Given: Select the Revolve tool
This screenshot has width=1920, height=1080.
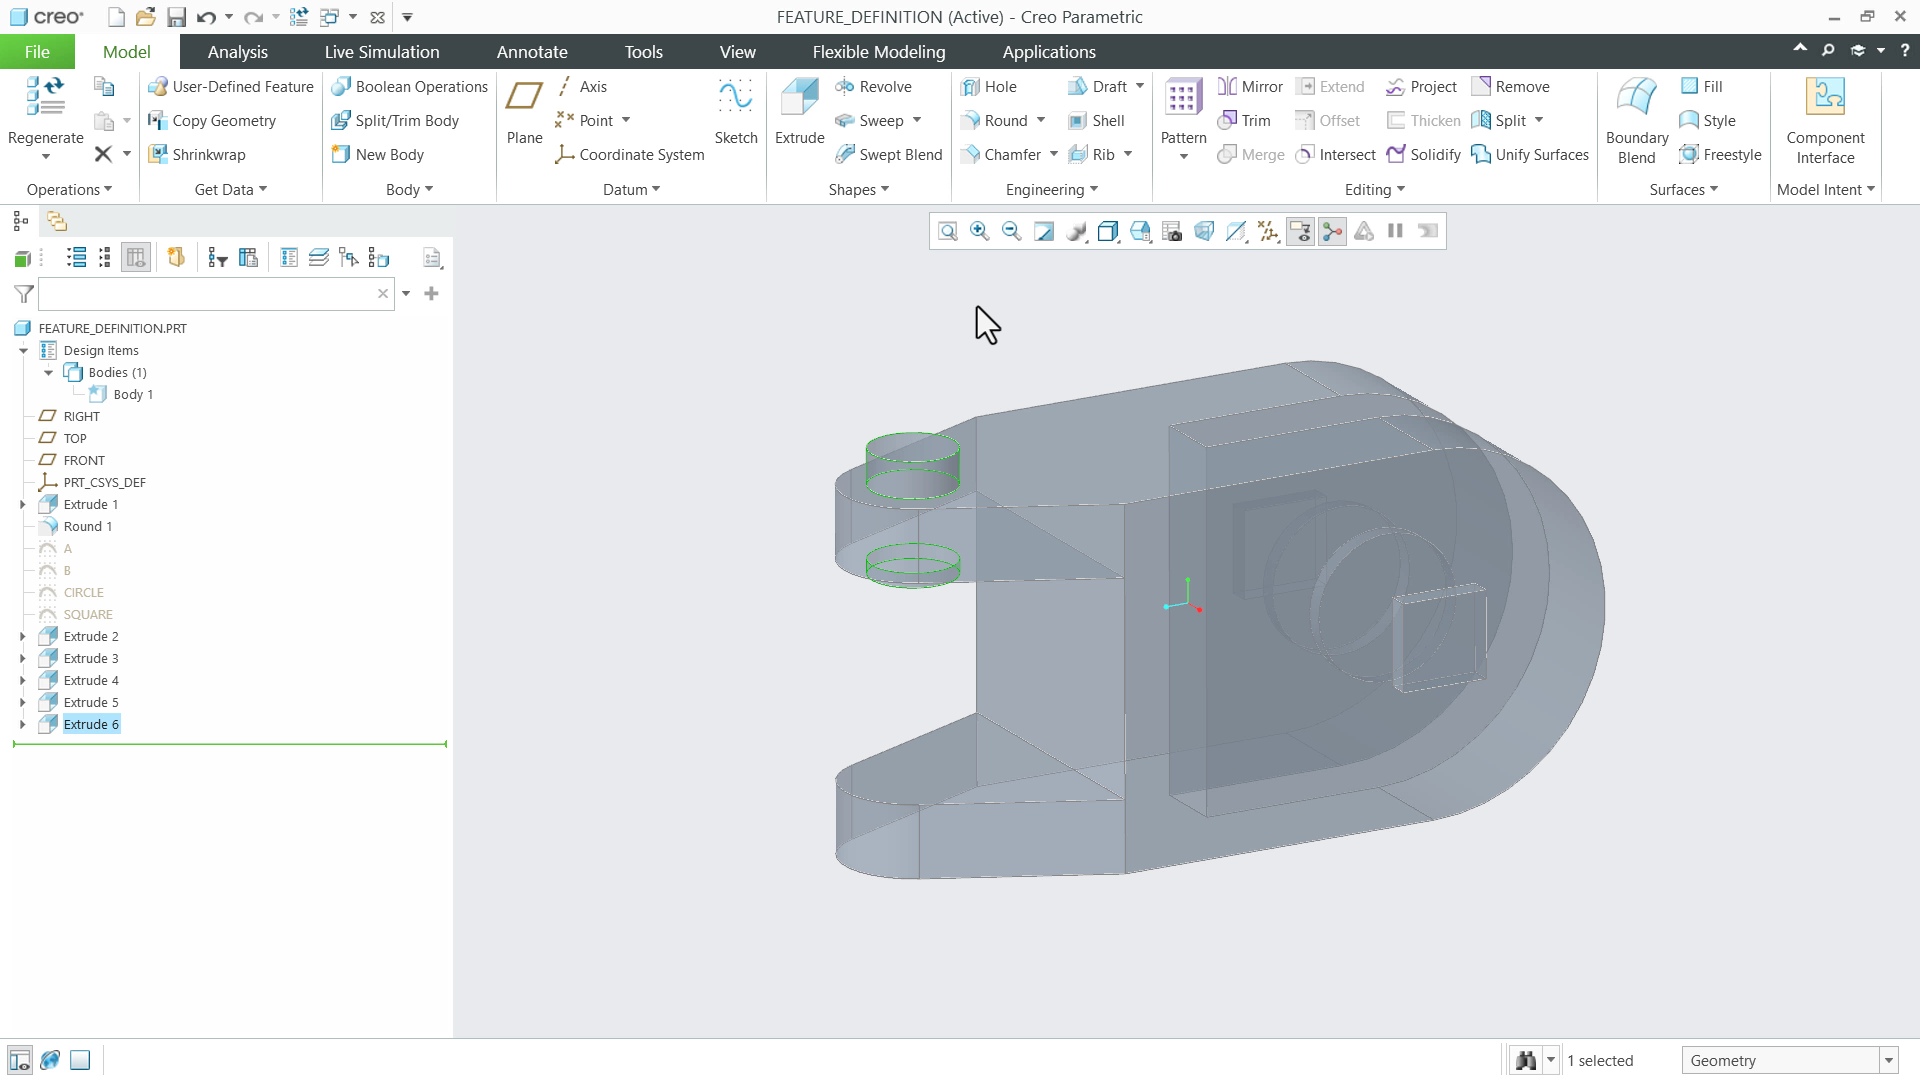Looking at the screenshot, I should [x=873, y=87].
